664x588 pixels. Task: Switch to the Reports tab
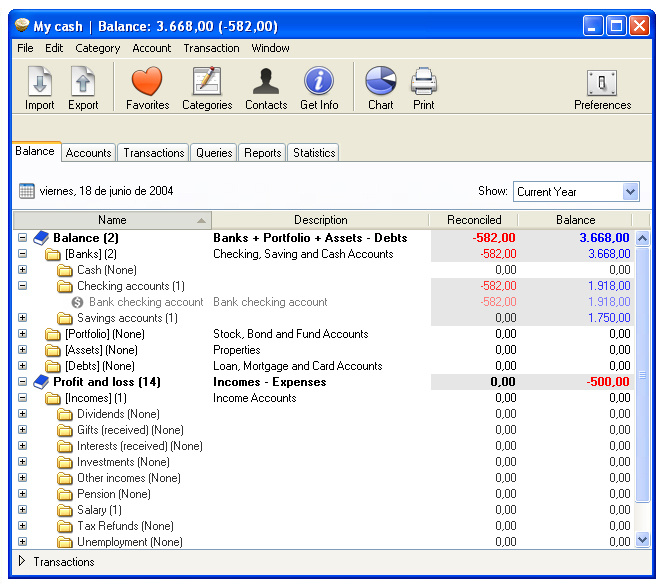[x=262, y=153]
